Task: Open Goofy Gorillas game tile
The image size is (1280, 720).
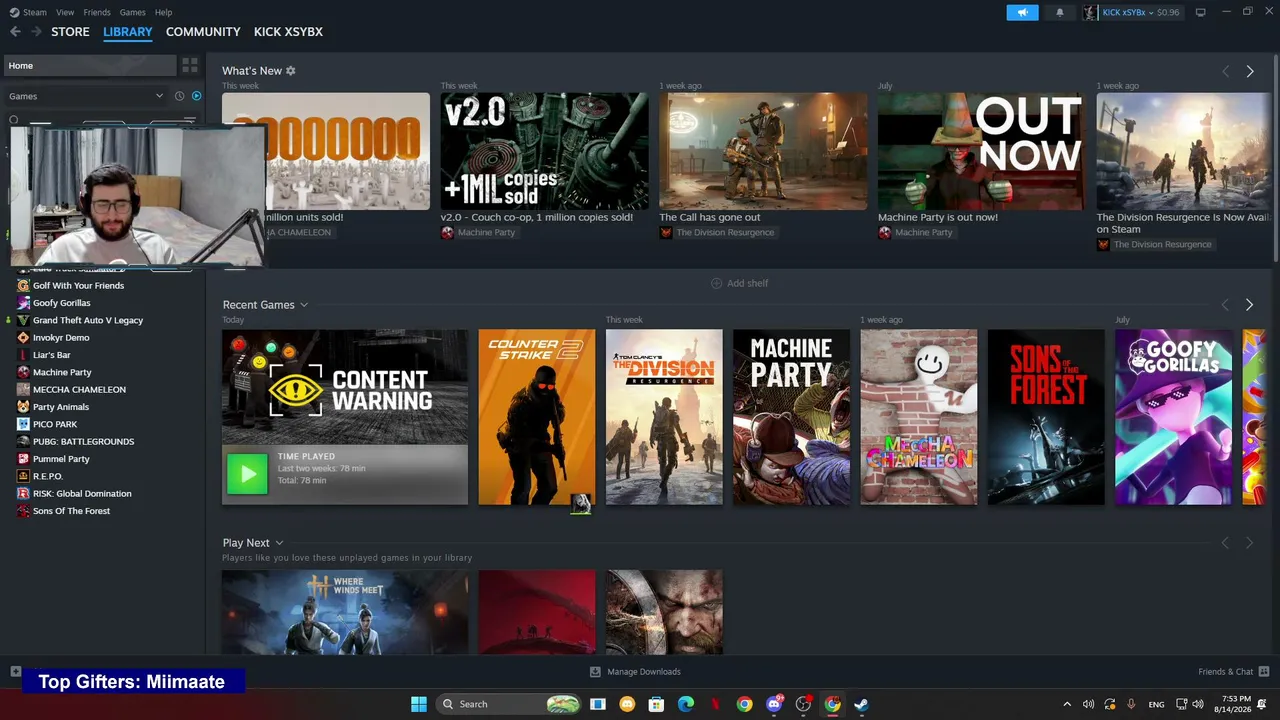Action: click(1174, 417)
